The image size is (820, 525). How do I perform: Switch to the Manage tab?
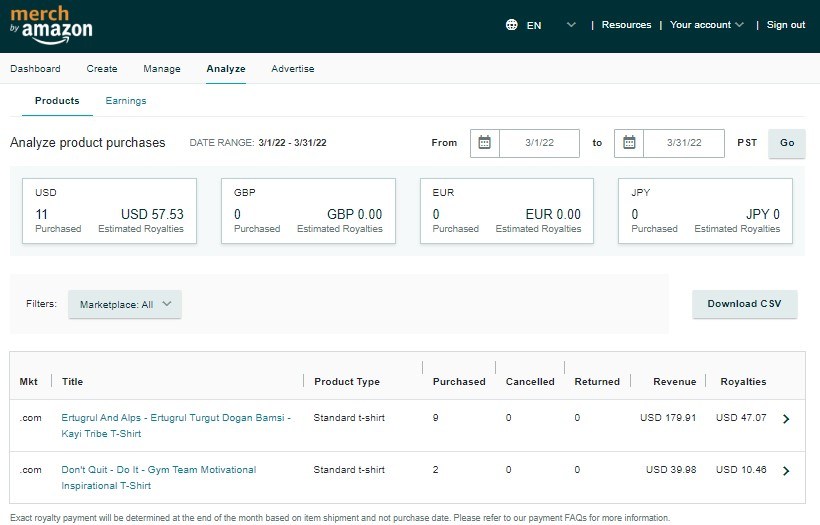(x=162, y=69)
